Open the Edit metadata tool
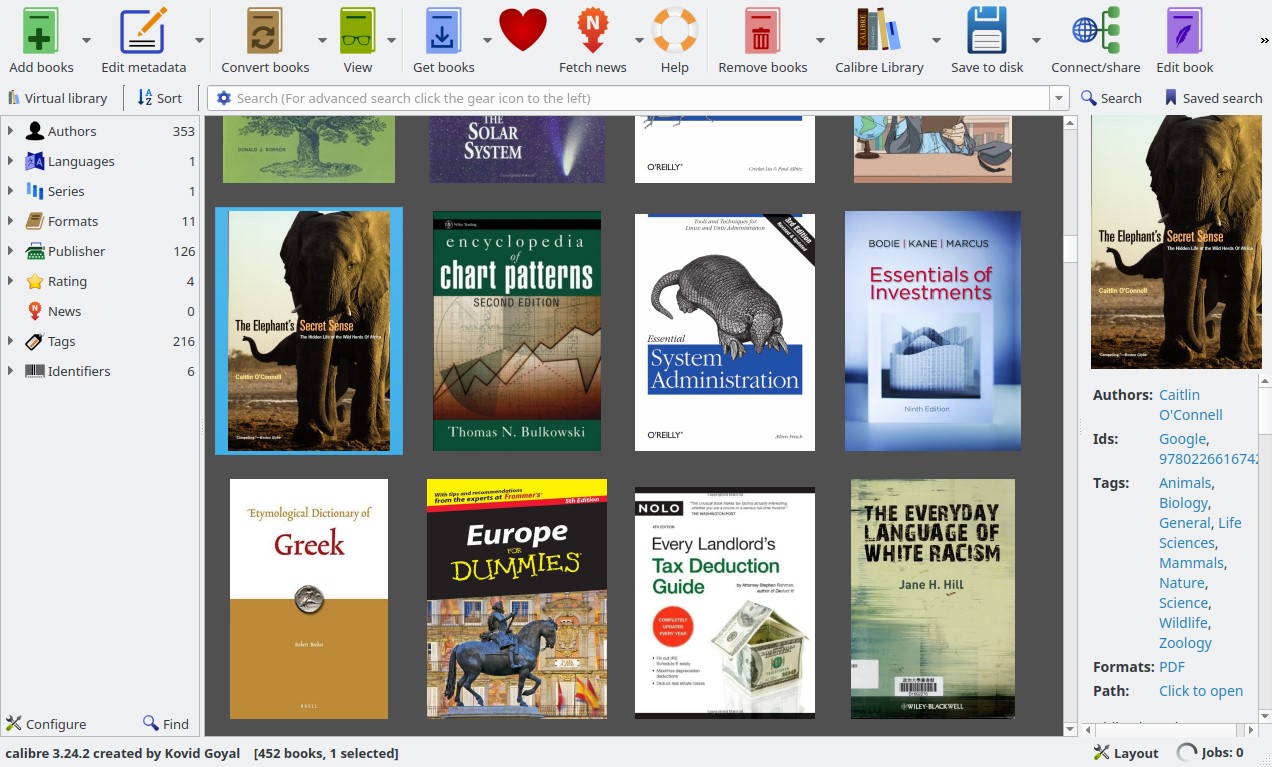This screenshot has height=767, width=1272. (143, 31)
